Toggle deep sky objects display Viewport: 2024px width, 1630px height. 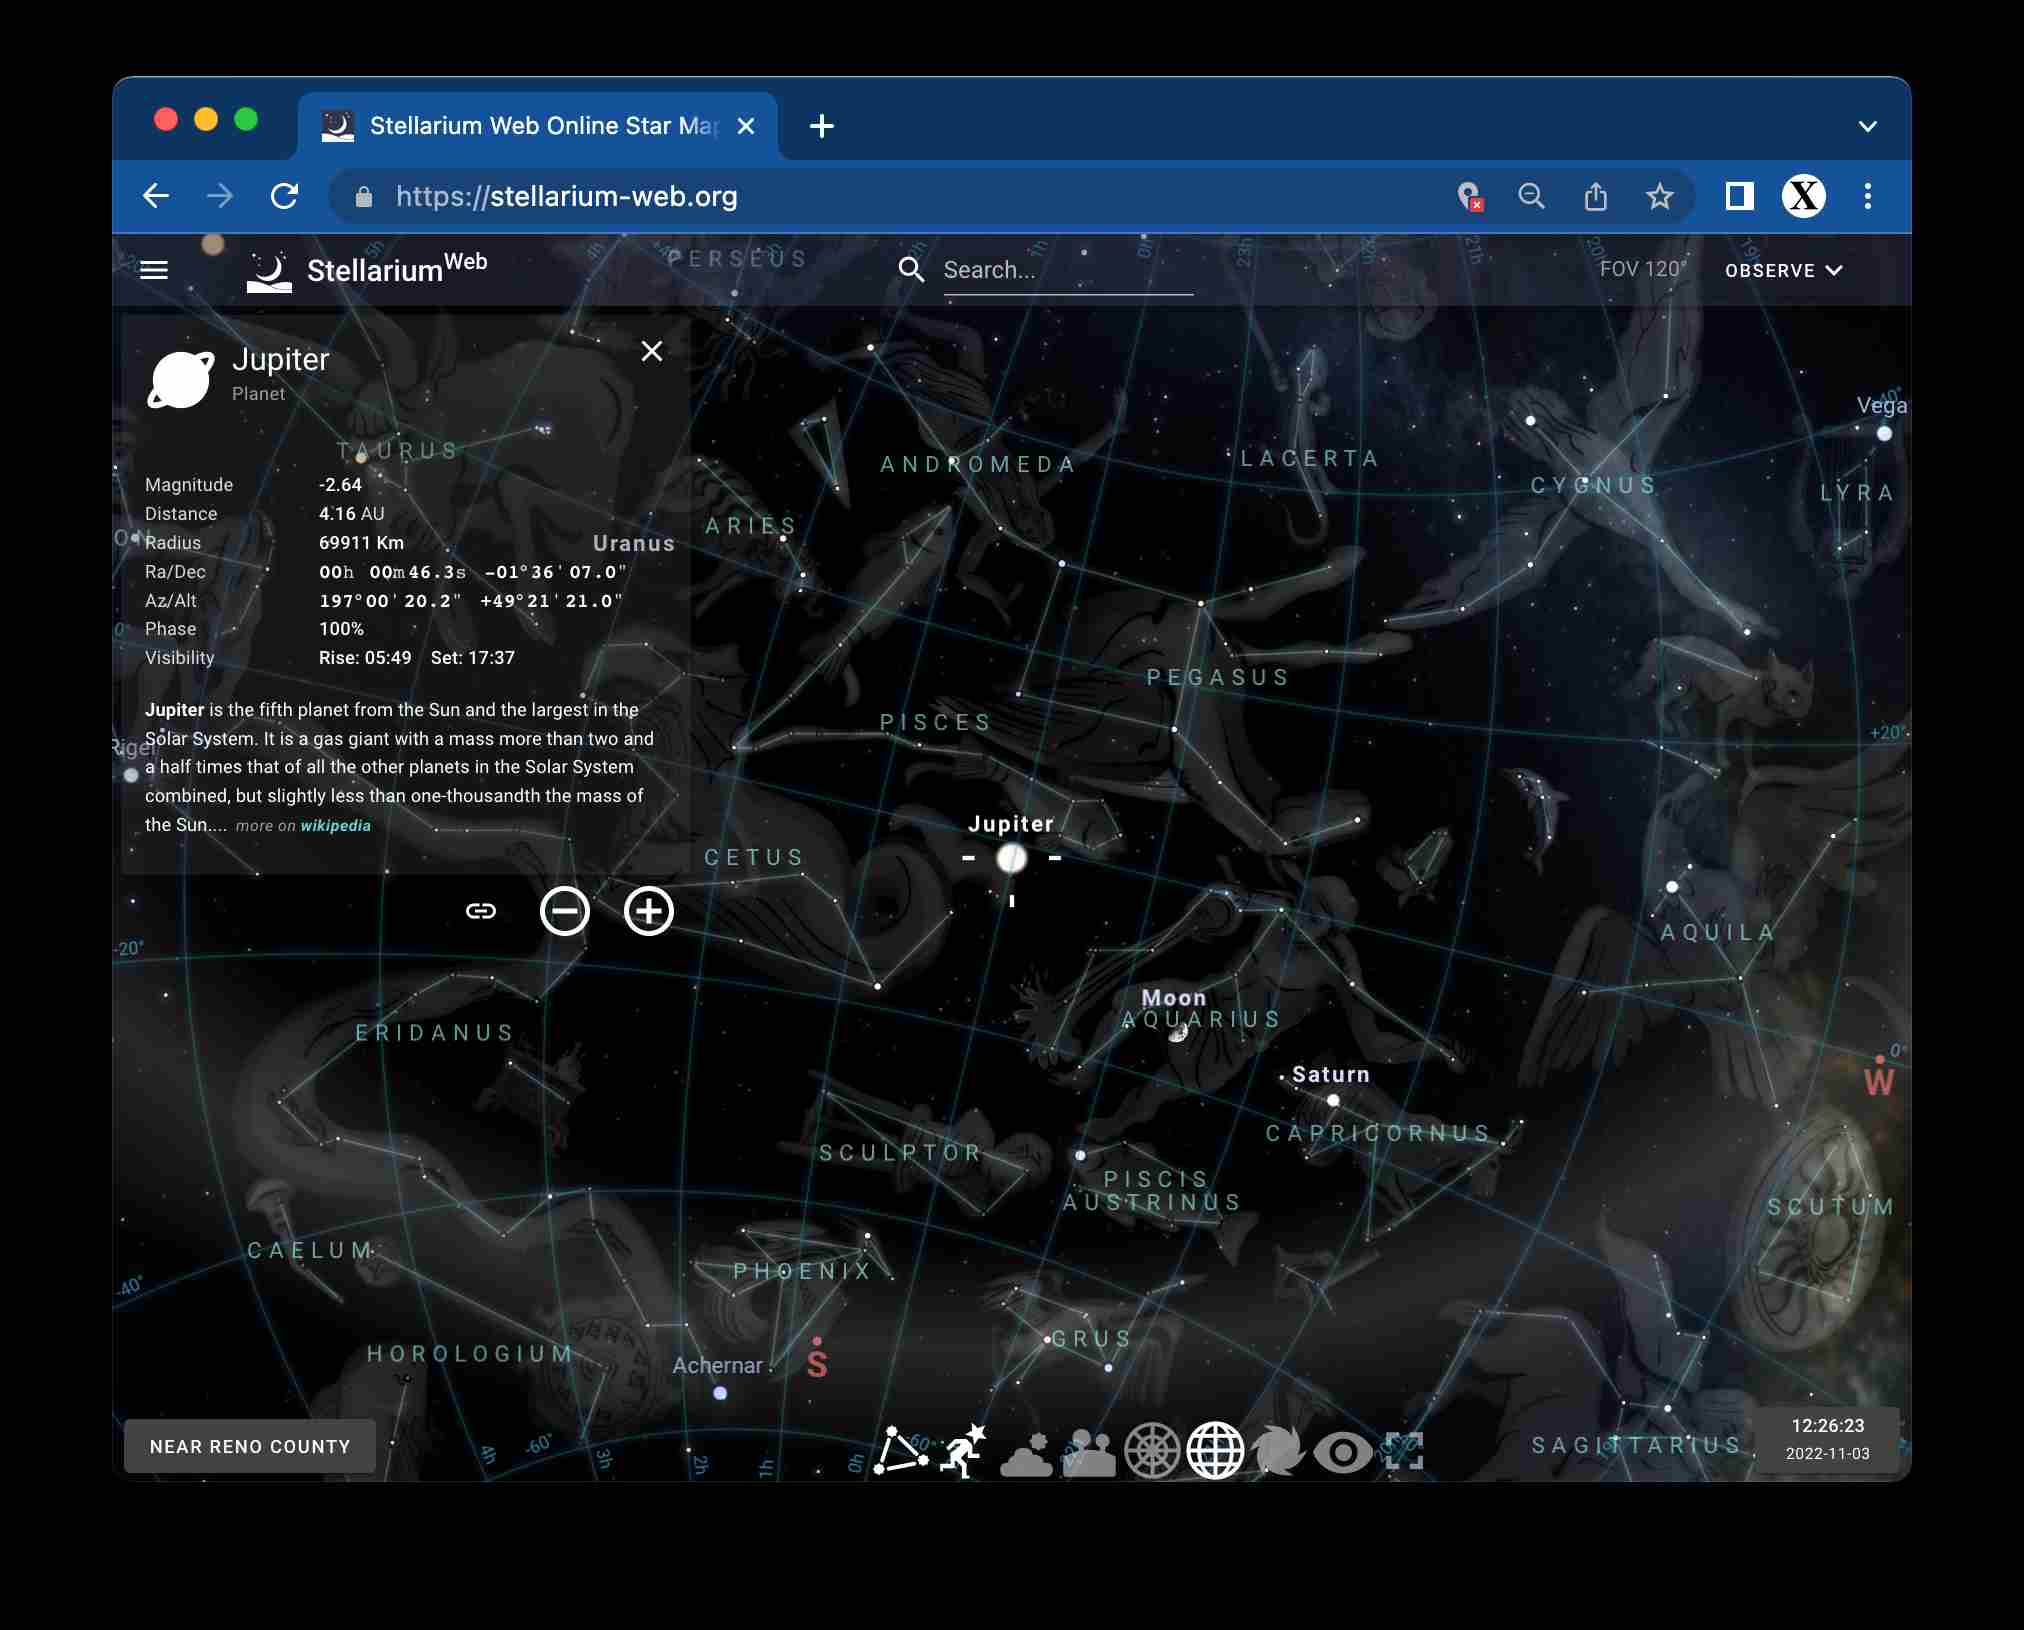(1278, 1451)
